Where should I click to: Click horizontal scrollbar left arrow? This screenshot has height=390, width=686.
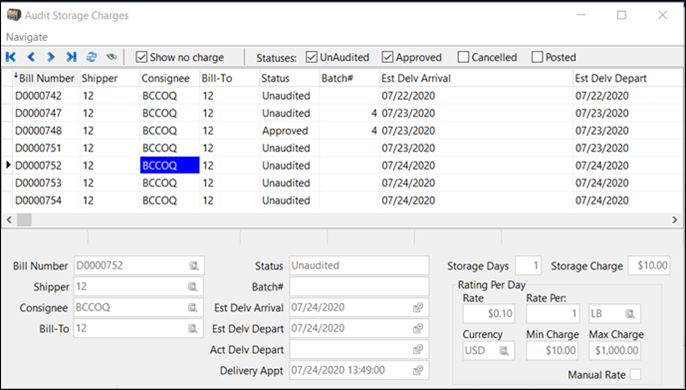coord(9,220)
